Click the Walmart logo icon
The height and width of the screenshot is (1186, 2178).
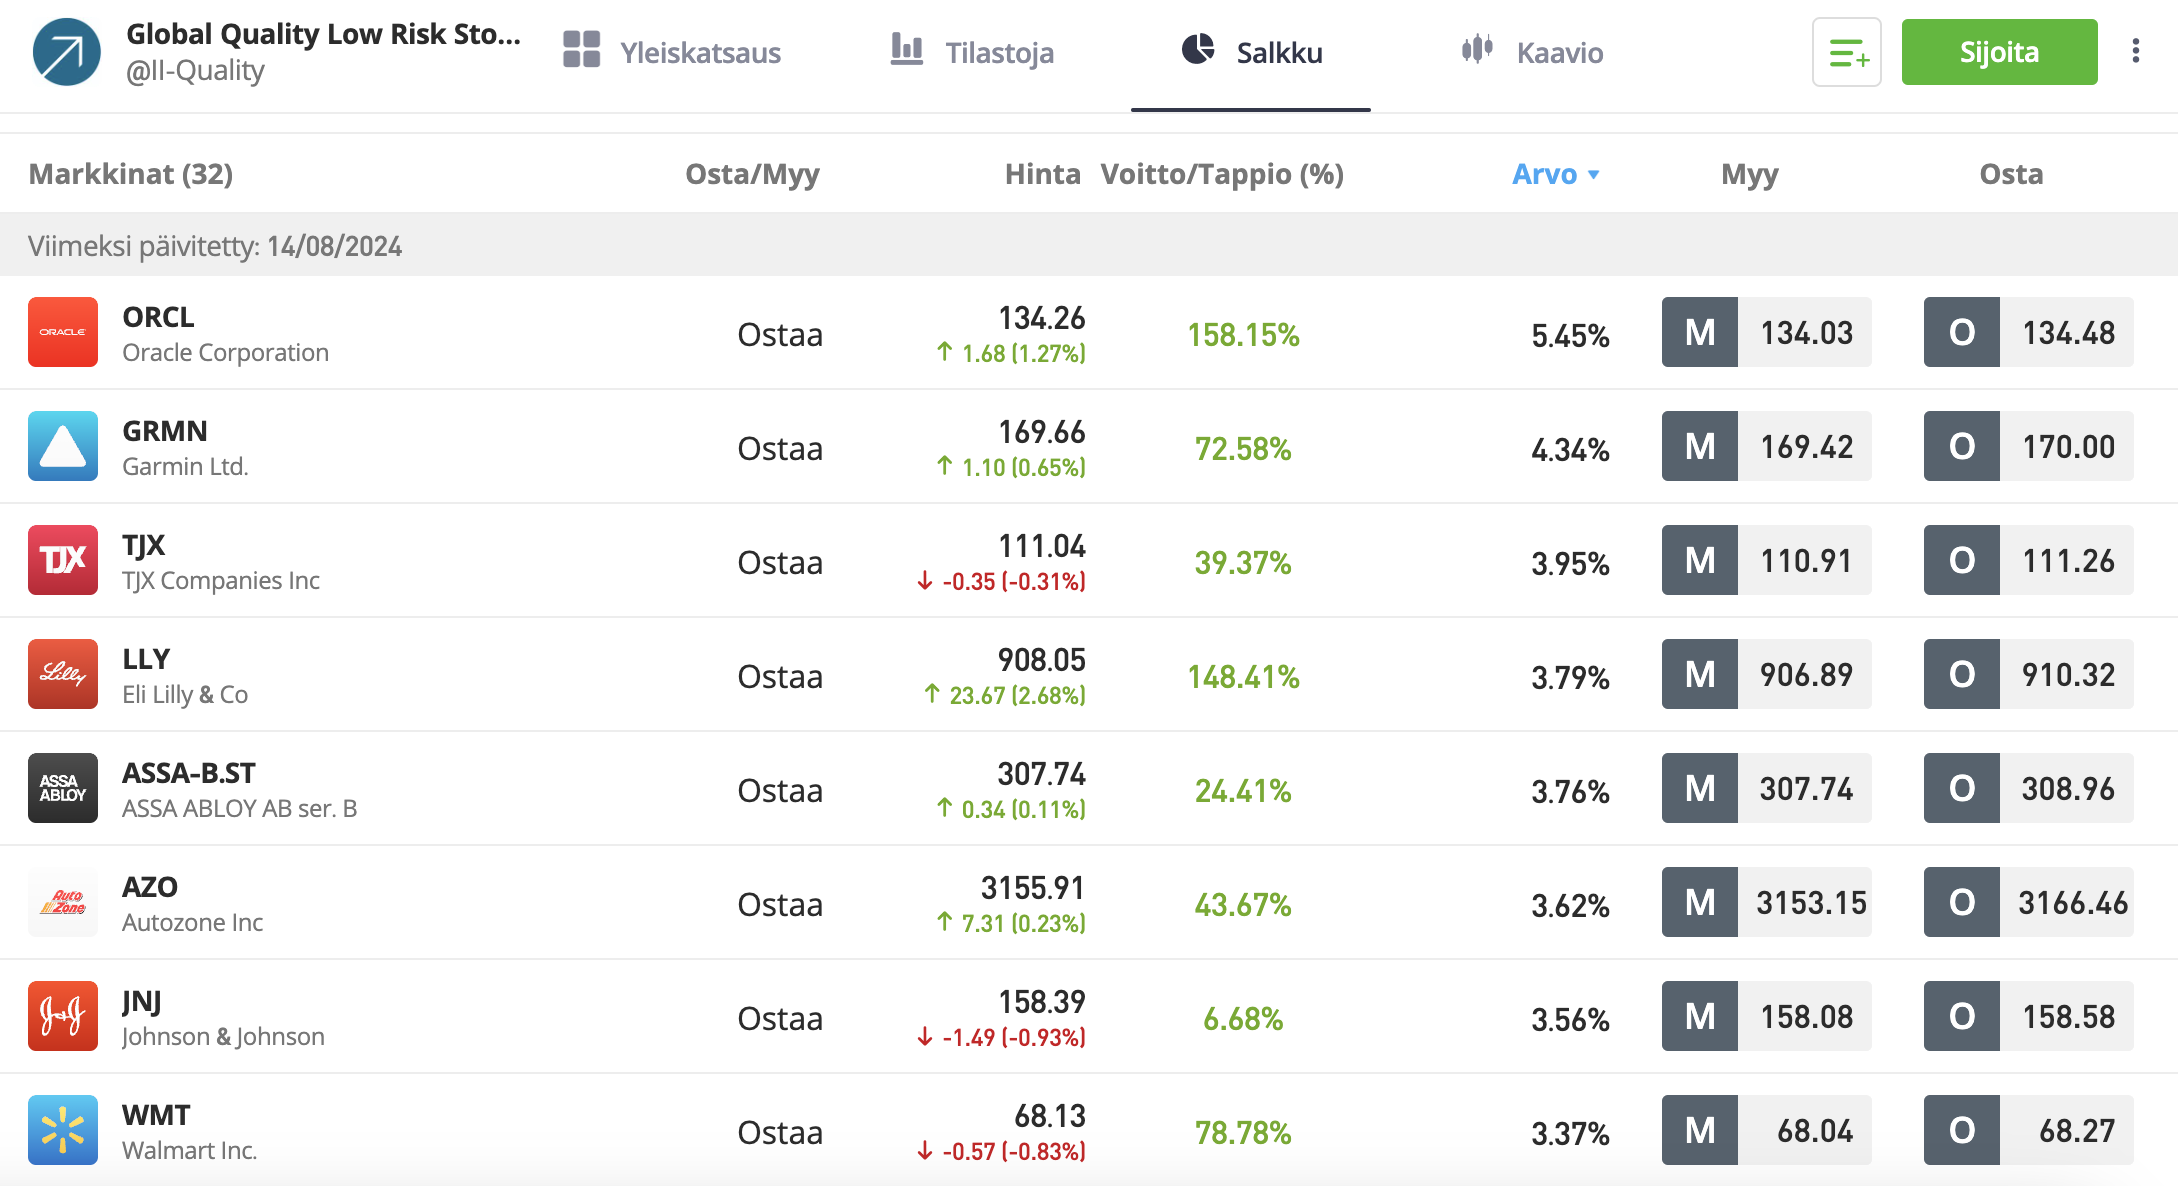tap(63, 1130)
